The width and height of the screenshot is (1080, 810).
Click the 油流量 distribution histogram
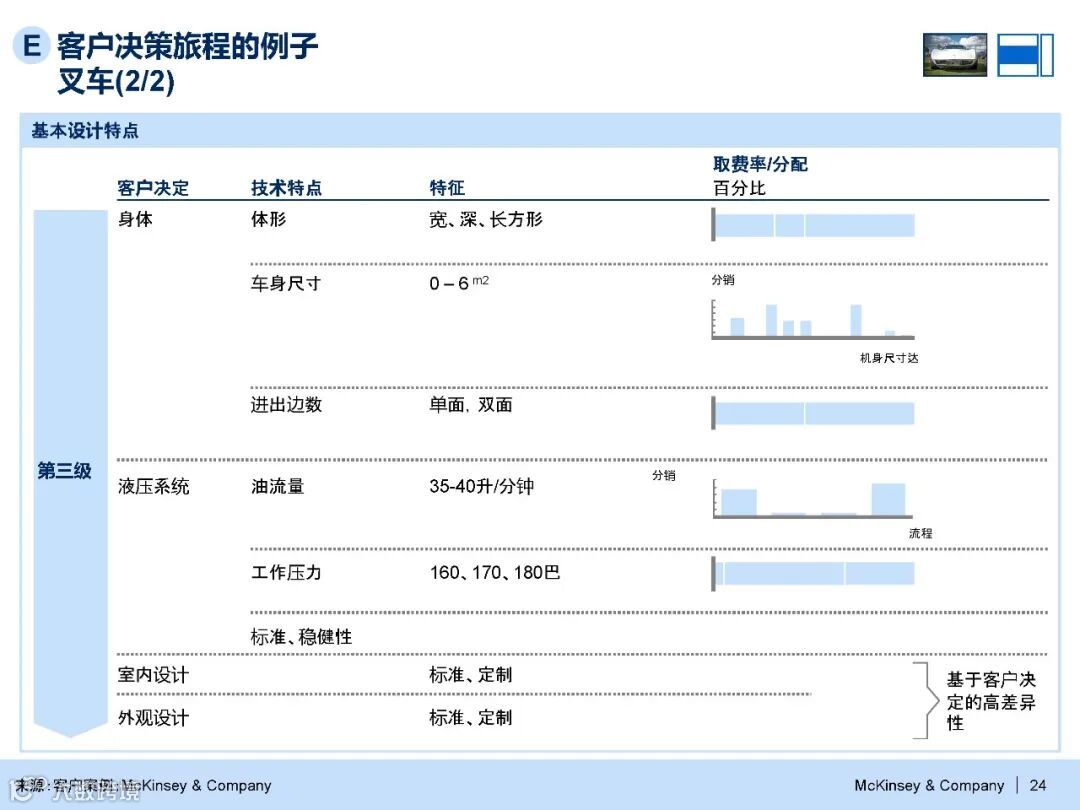pyautogui.click(x=813, y=499)
